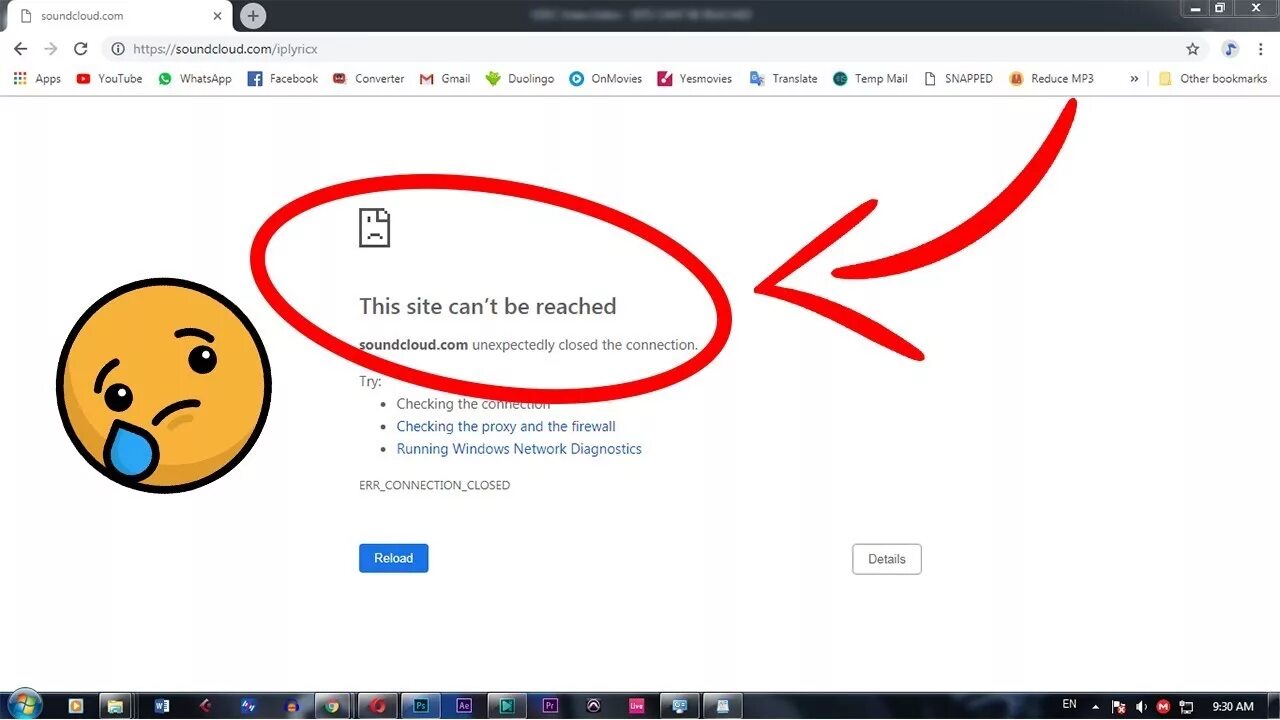Open the Converter bookmark
This screenshot has width=1280, height=720.
(x=369, y=79)
